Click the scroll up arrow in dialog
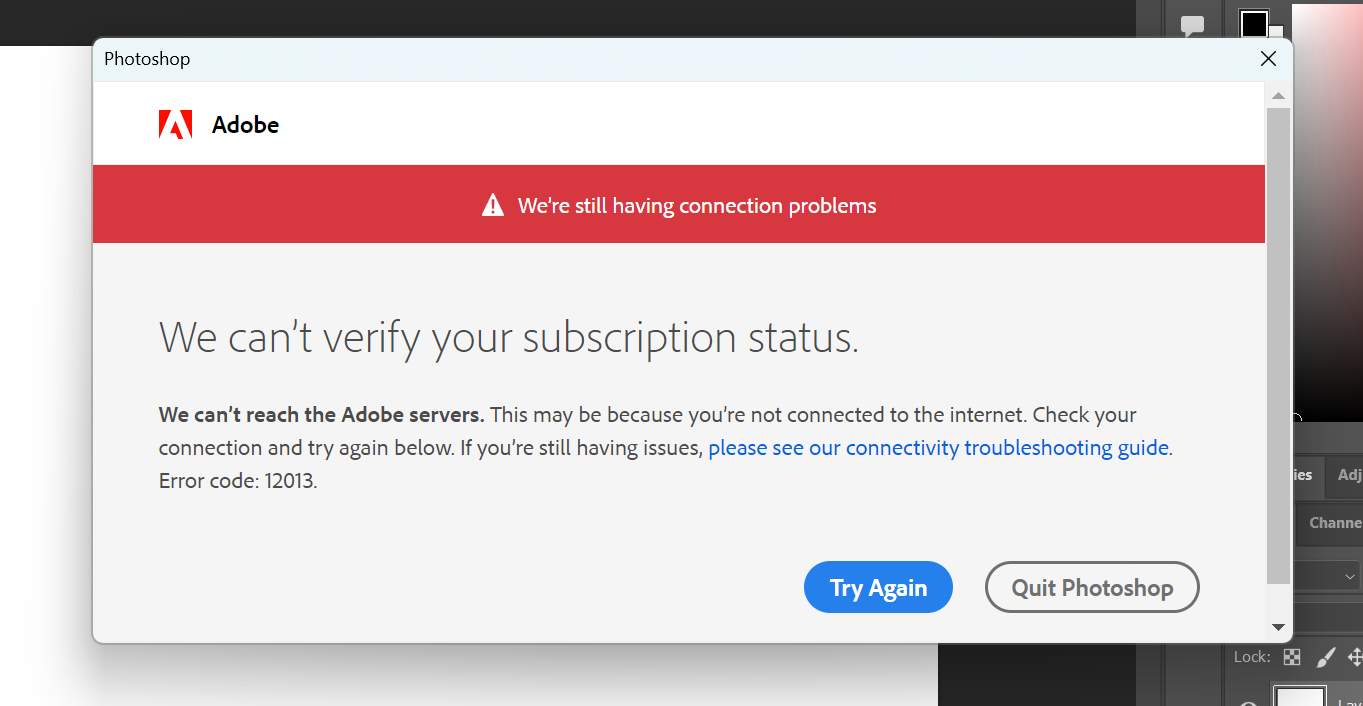Screen dimensions: 1363x706 click(x=1278, y=95)
